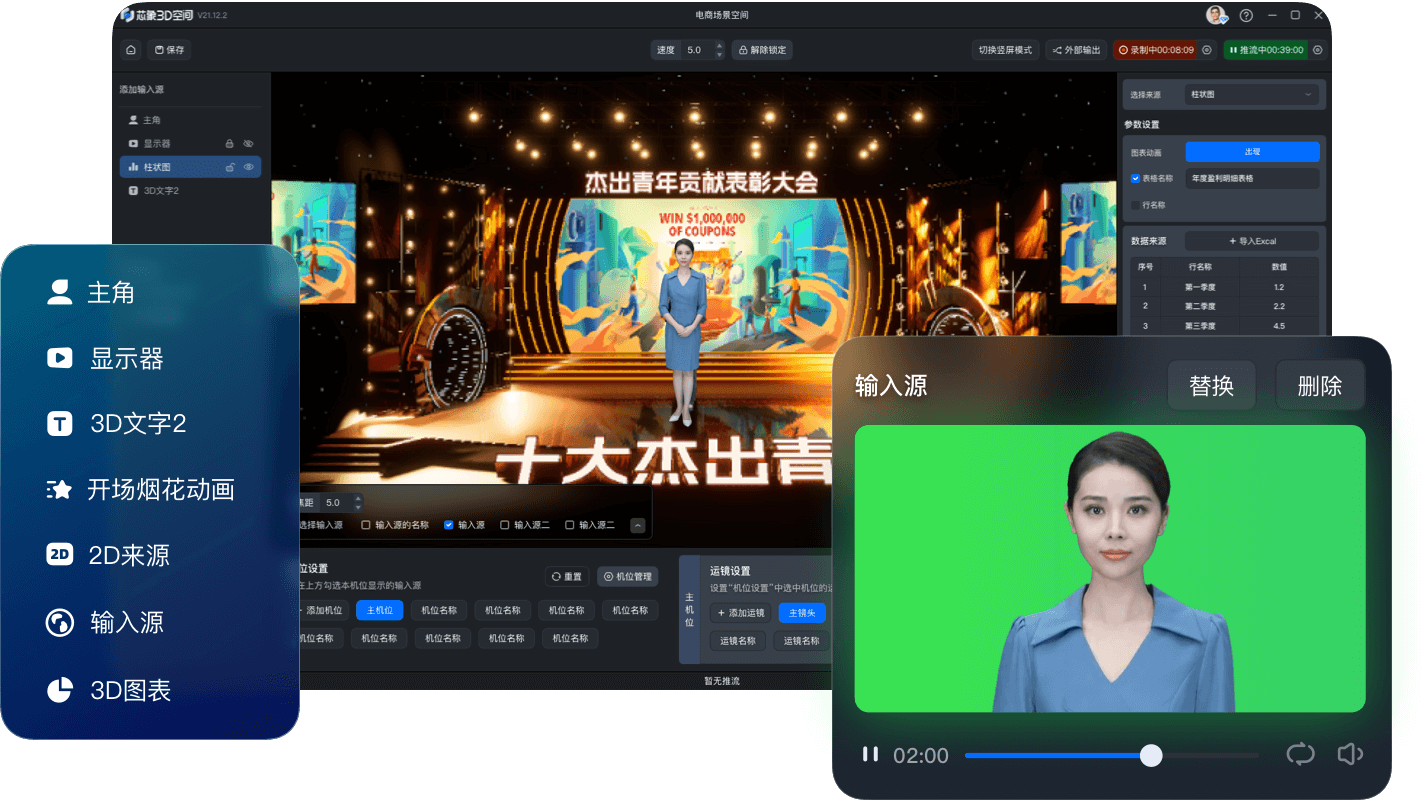This screenshot has width=1426, height=802.
Task: Enable the 行名称 checkbox
Action: 1135,205
